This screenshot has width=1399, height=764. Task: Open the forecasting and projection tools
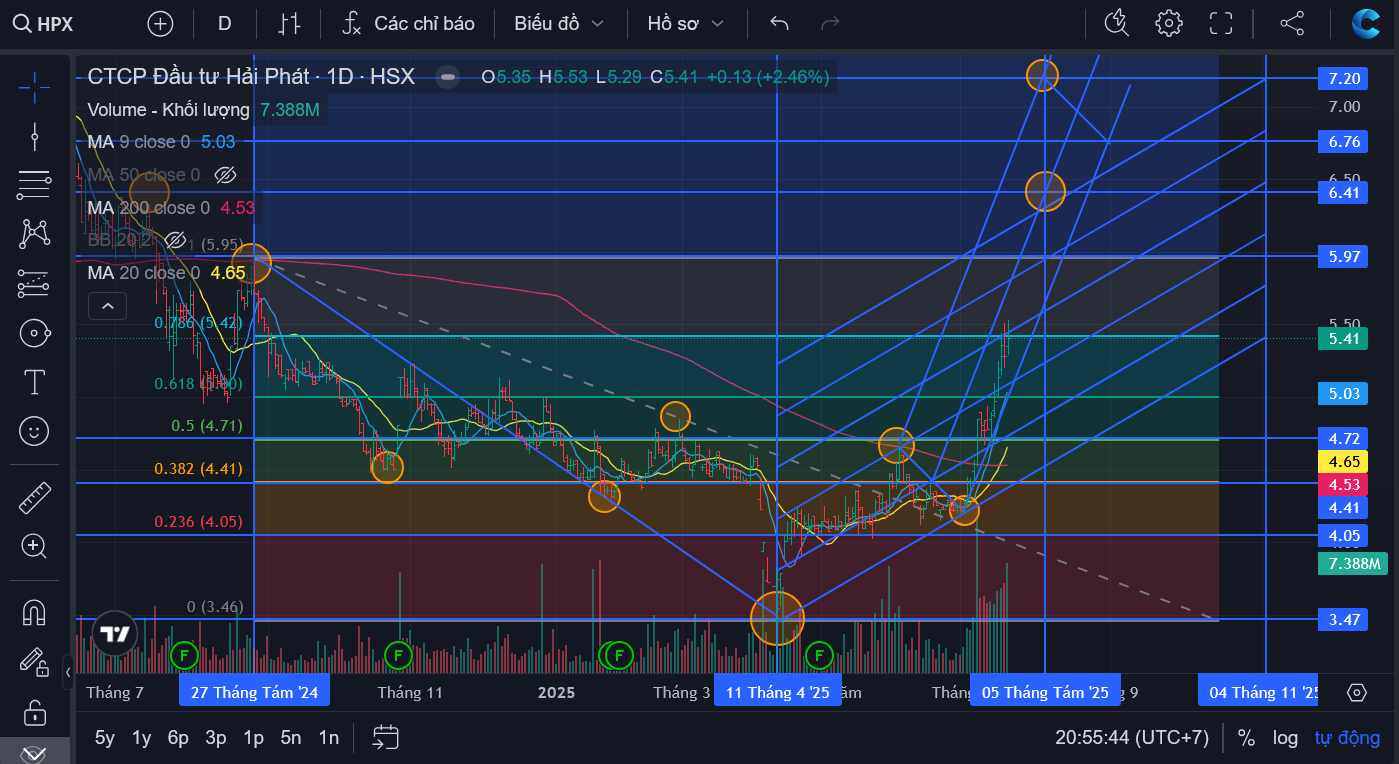click(x=34, y=284)
